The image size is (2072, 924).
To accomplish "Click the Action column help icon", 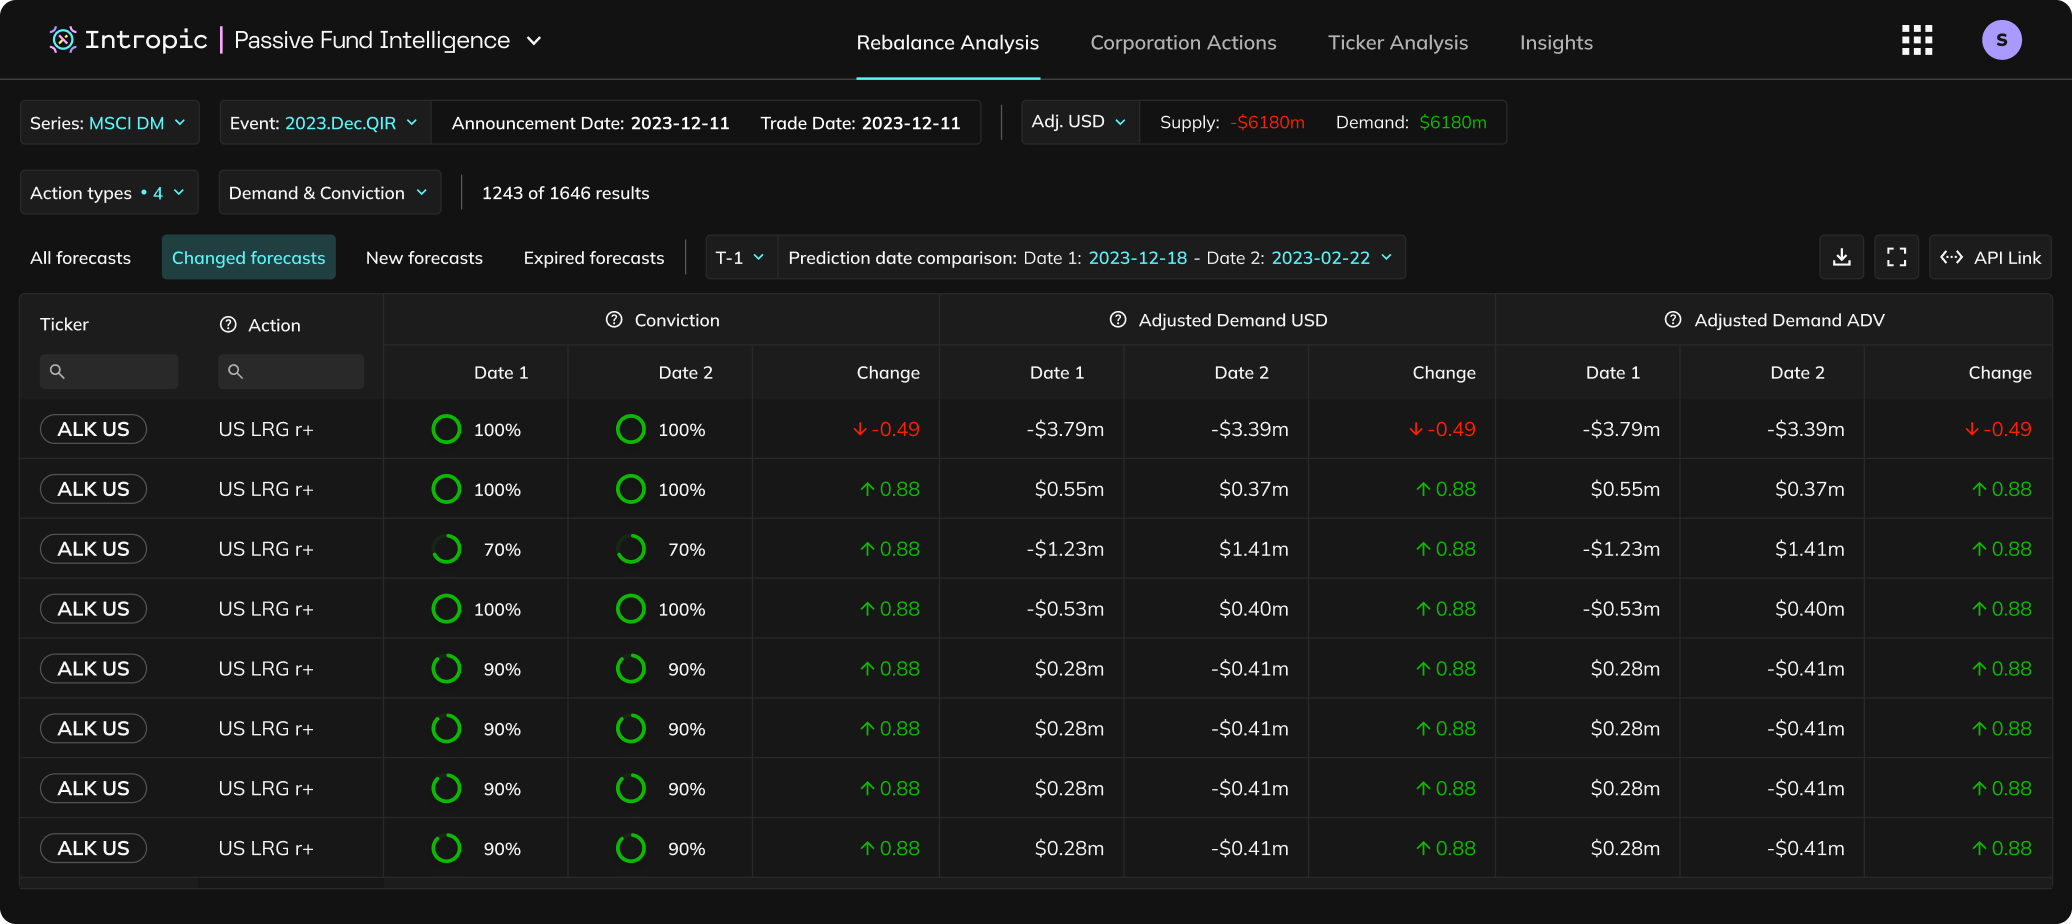I will click(228, 325).
